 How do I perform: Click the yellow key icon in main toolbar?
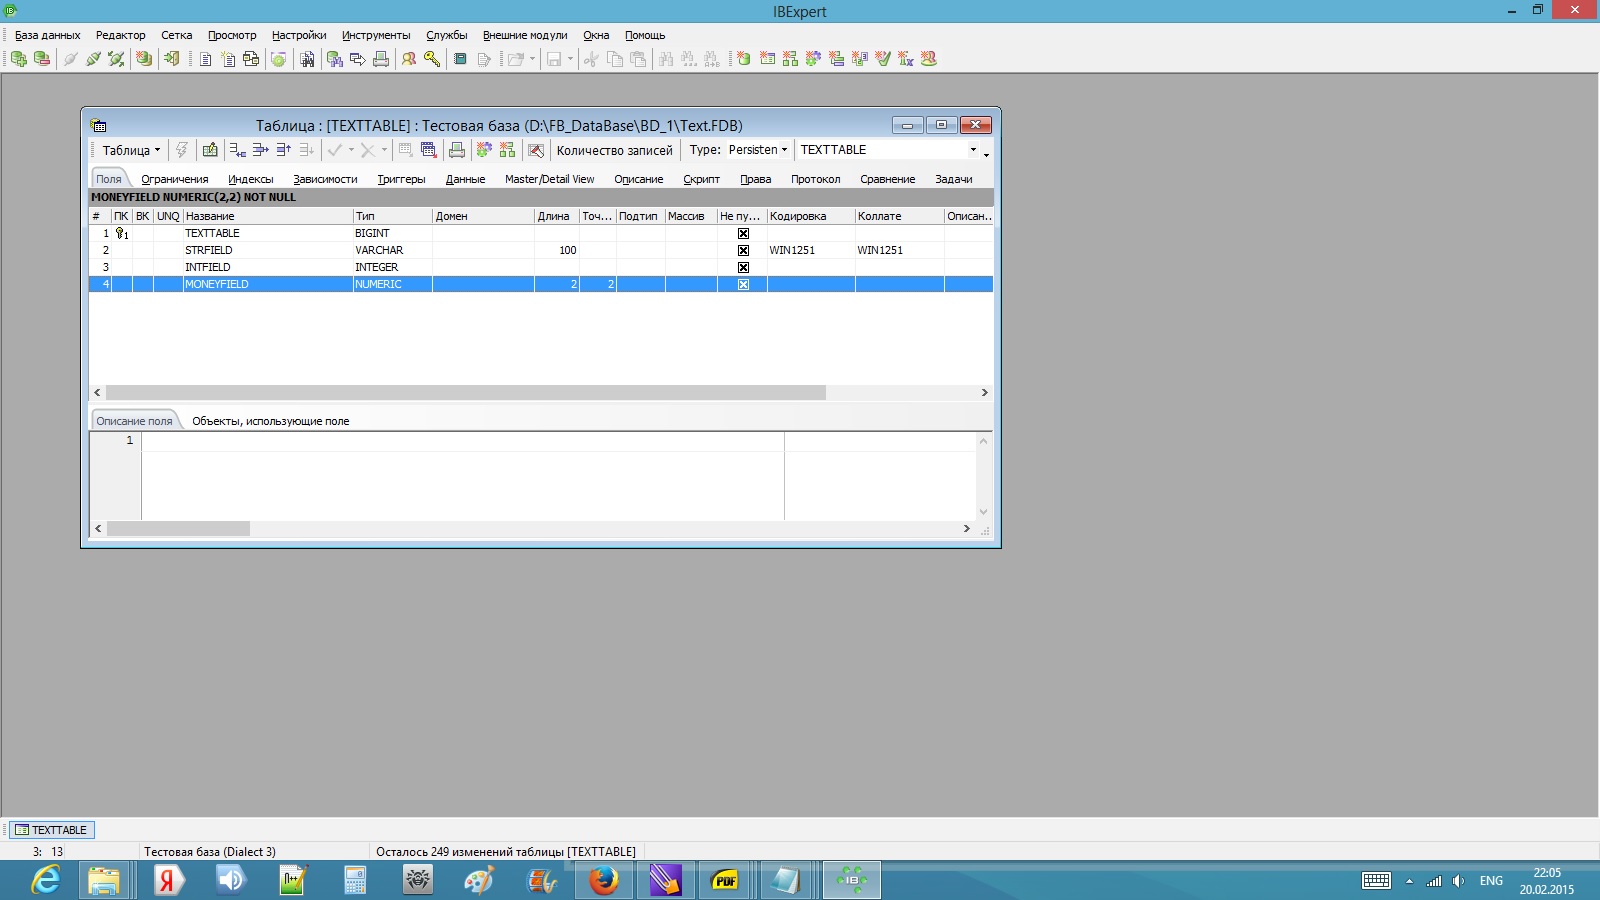pos(432,59)
